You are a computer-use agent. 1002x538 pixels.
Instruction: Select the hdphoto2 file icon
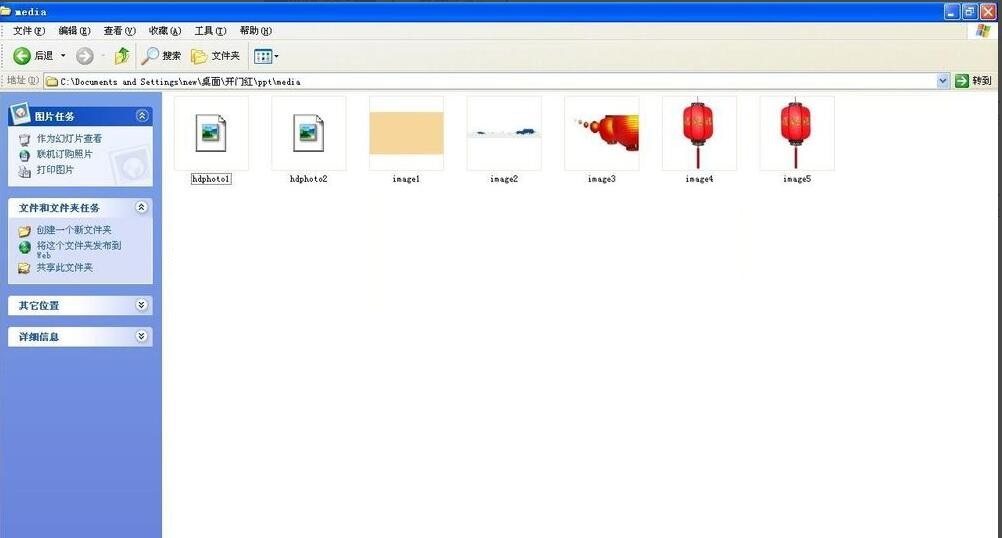(x=308, y=134)
